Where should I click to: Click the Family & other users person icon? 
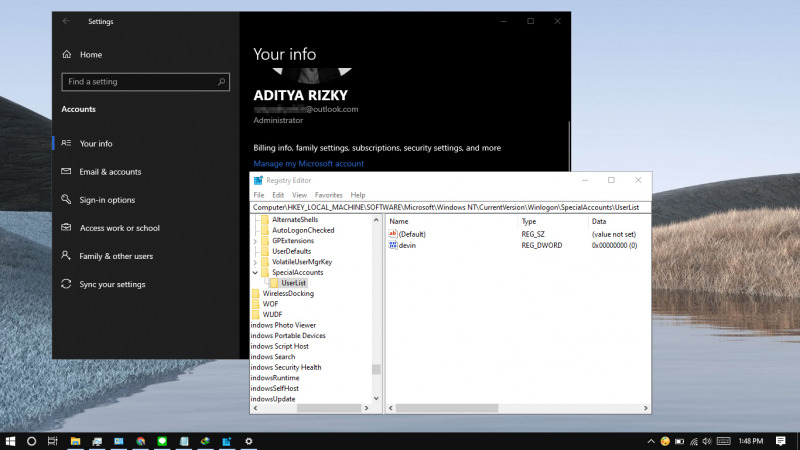click(x=66, y=256)
